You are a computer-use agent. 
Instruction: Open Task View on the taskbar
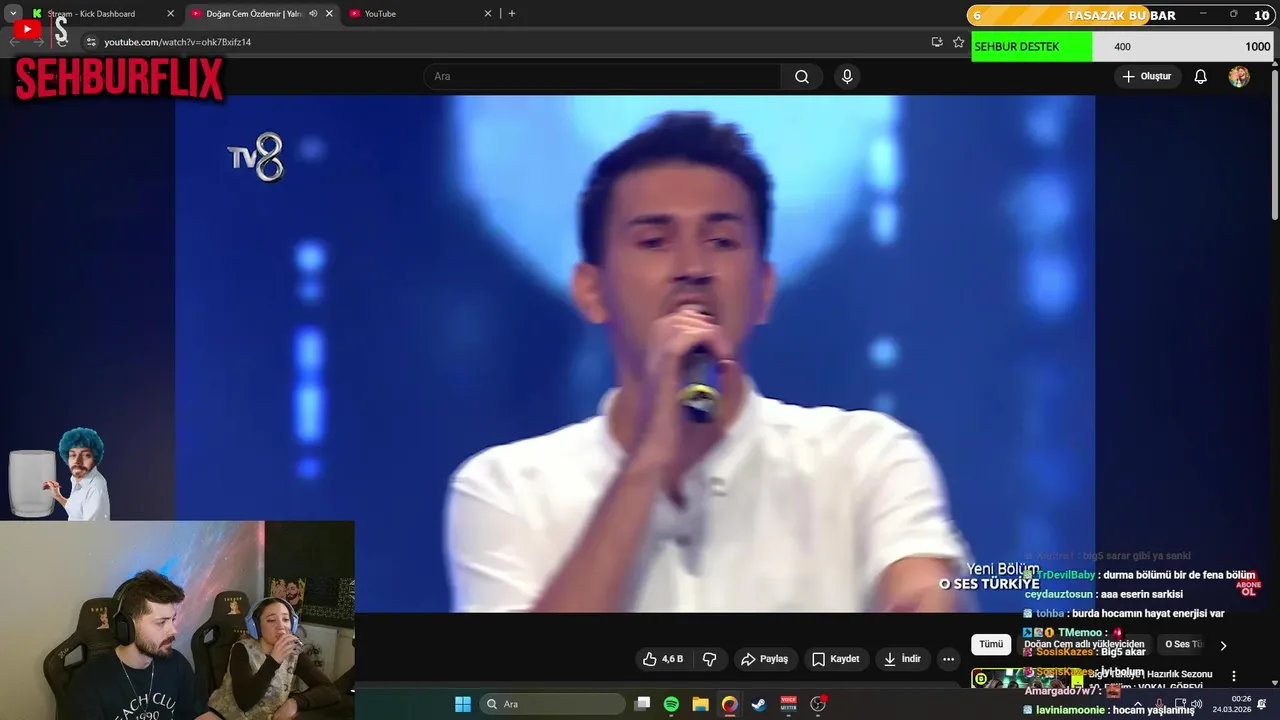643,704
